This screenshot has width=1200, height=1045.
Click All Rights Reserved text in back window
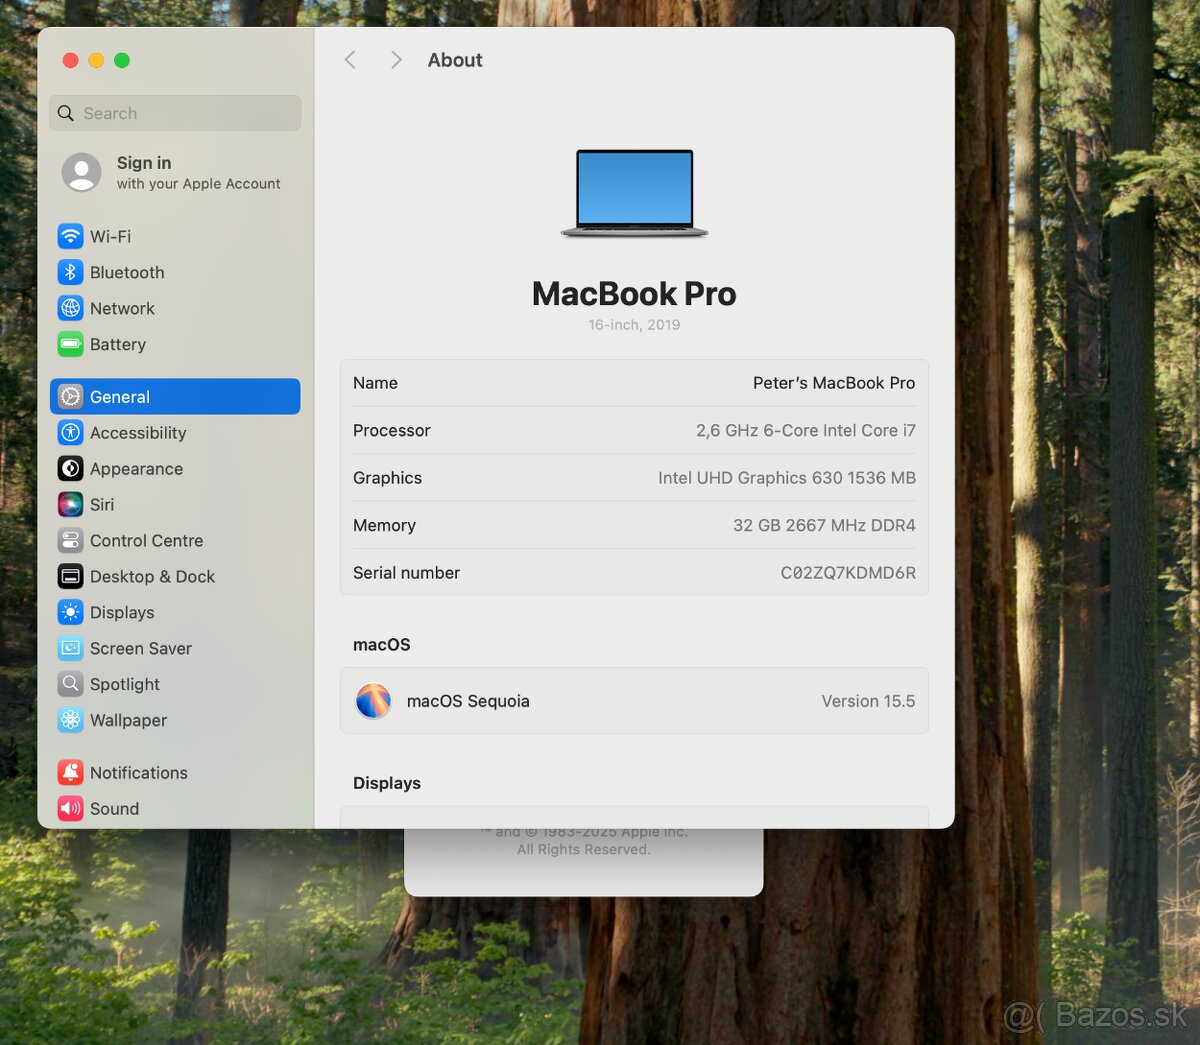tap(584, 850)
